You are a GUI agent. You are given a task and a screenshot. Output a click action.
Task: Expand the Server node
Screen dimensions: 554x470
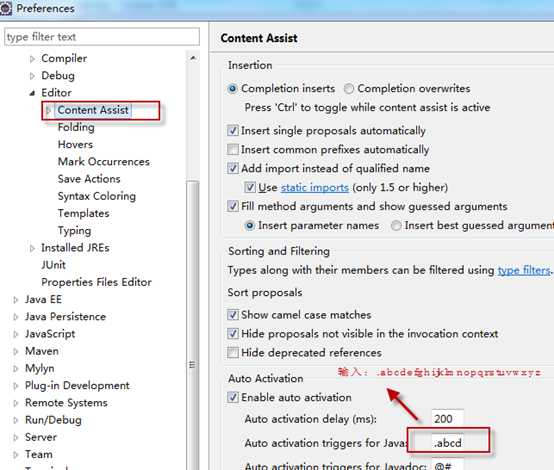(16, 437)
